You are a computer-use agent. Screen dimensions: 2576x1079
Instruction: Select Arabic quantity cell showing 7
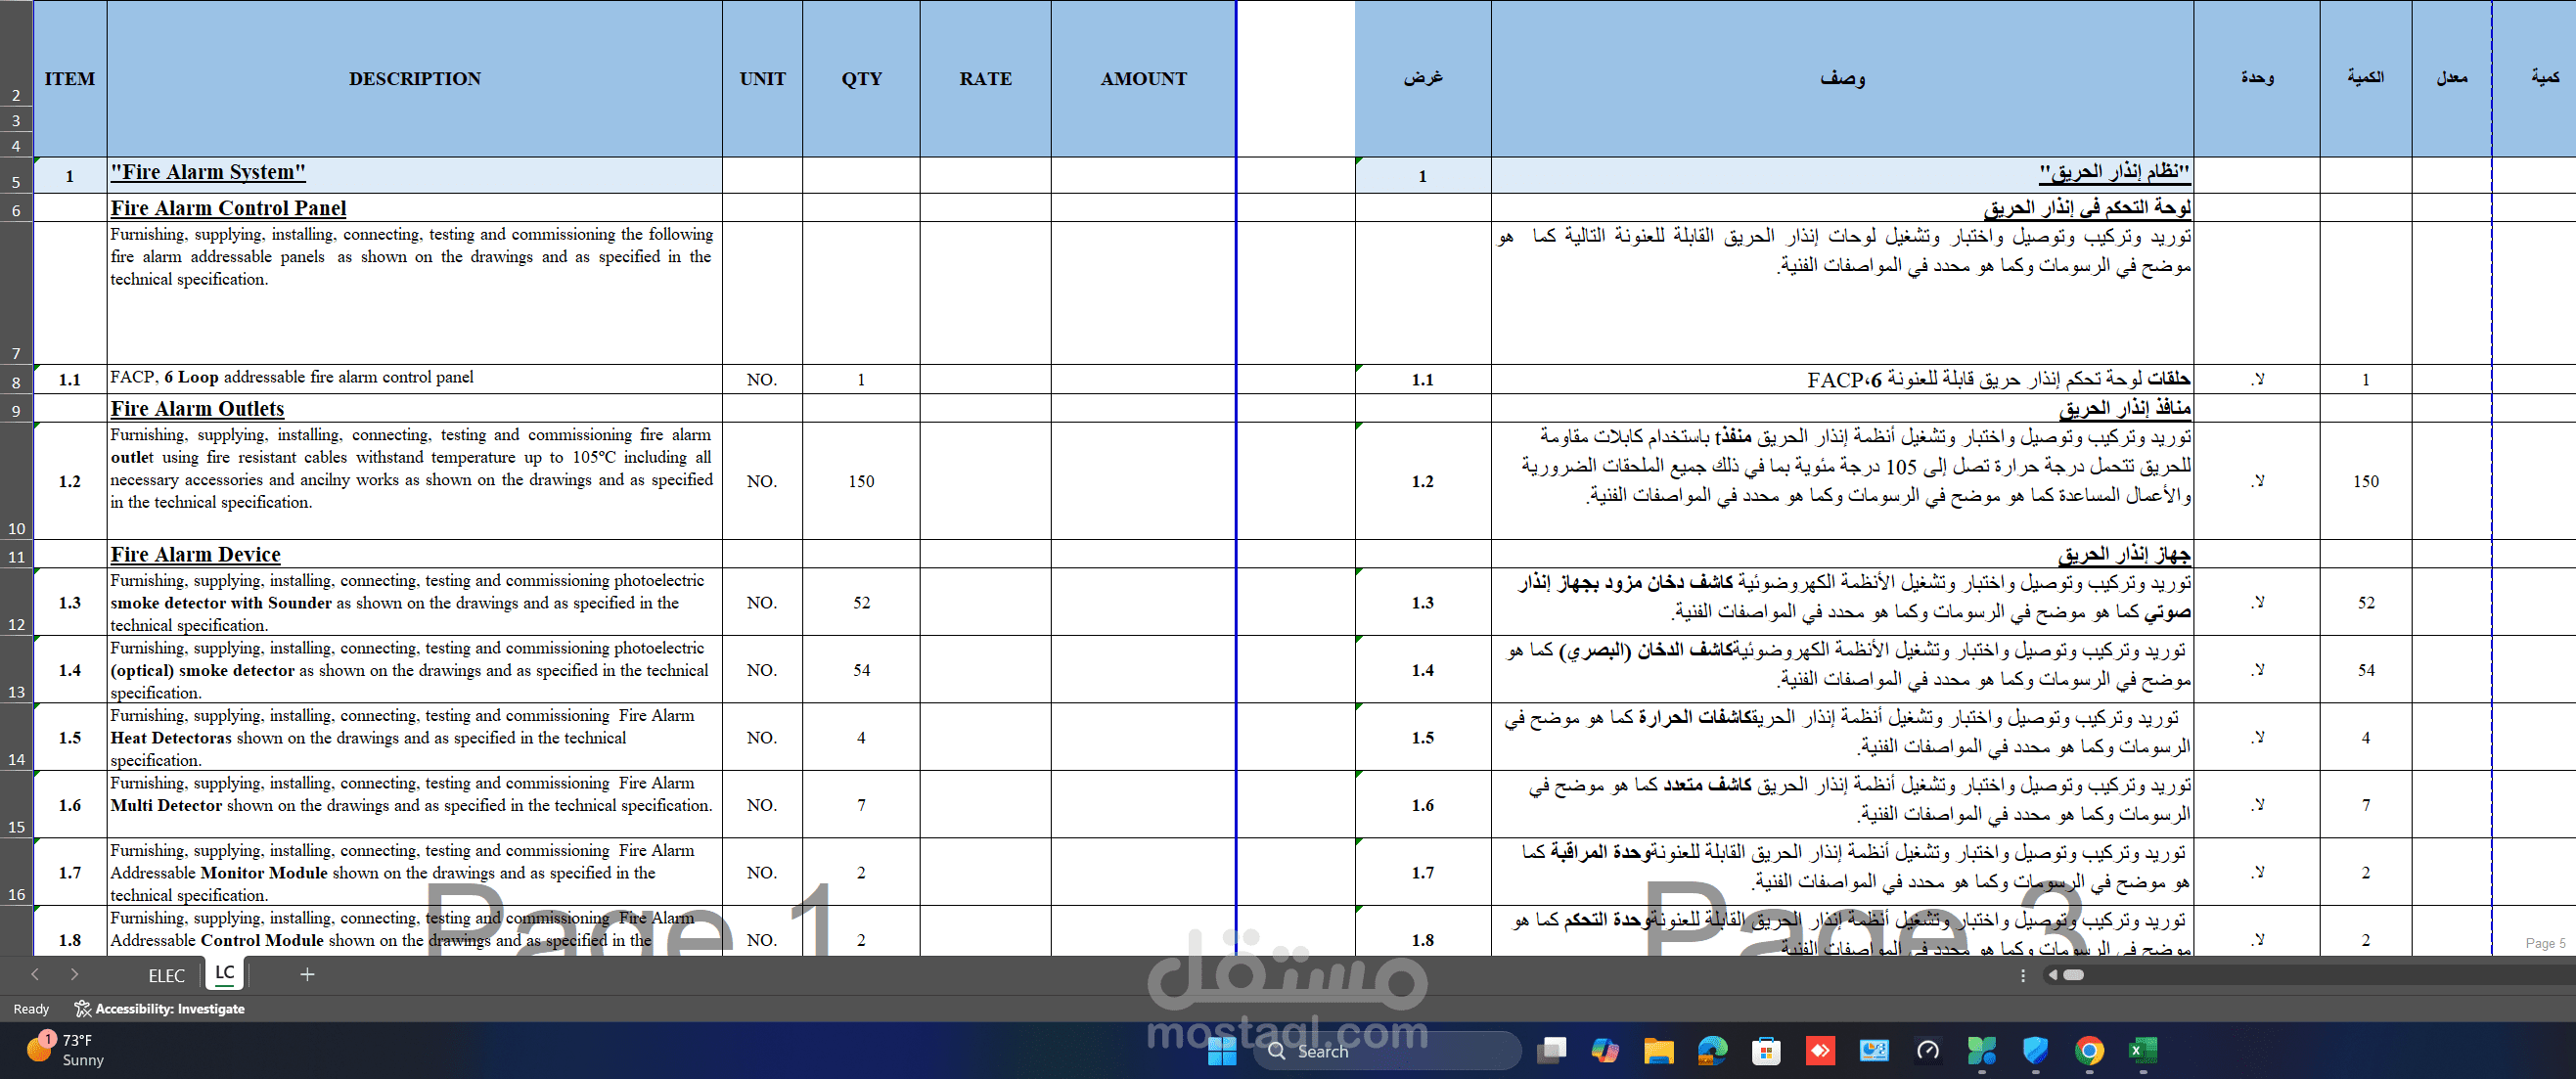point(2365,804)
